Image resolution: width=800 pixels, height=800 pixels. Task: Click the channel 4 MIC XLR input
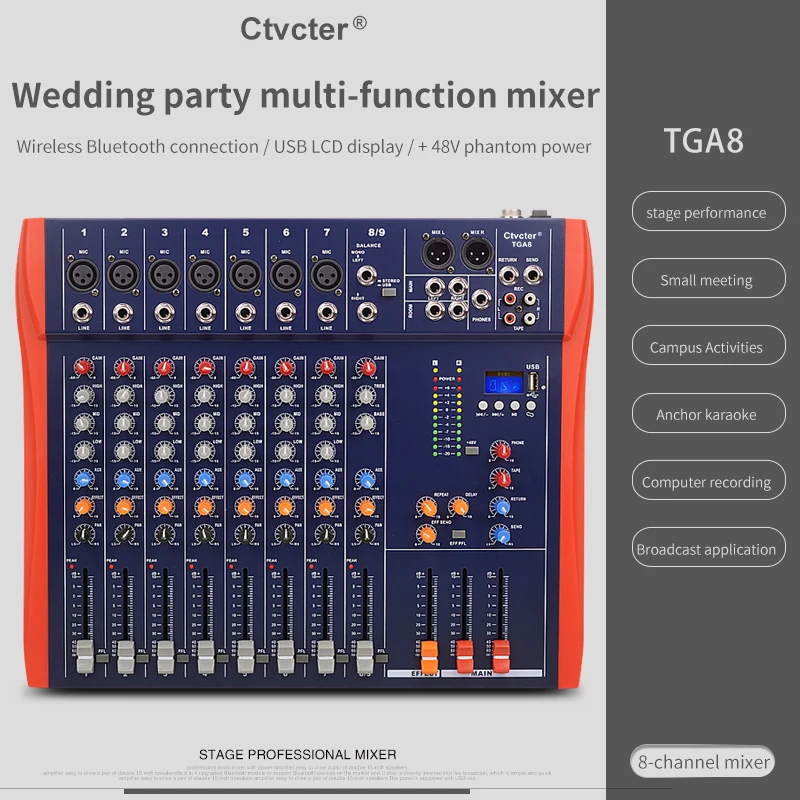205,276
